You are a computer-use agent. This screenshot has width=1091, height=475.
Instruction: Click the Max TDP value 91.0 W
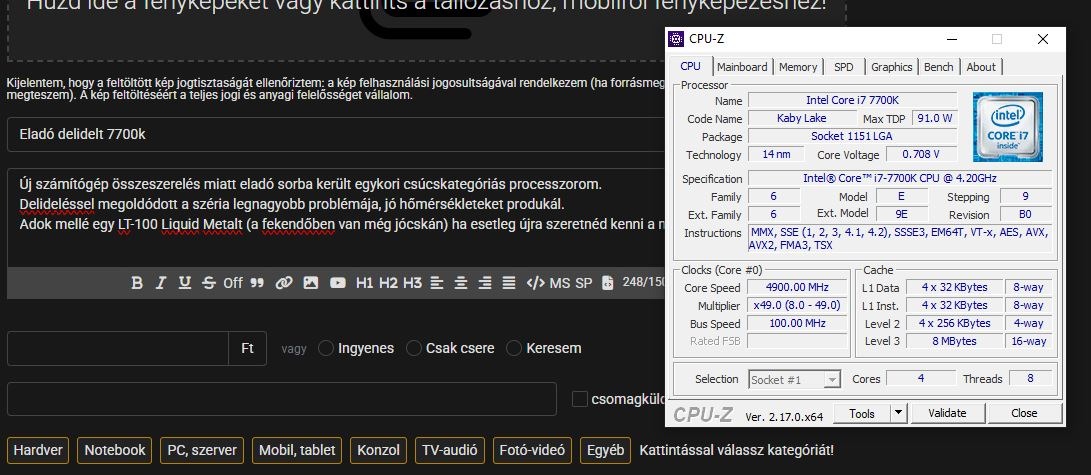click(934, 118)
